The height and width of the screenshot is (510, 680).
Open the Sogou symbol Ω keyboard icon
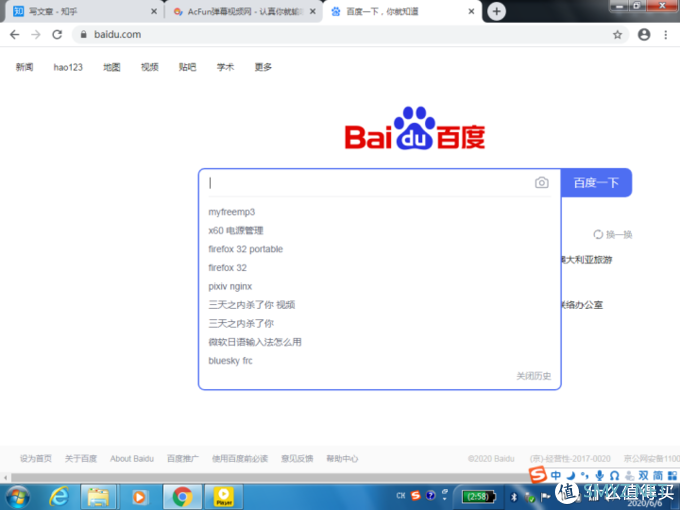[614, 476]
